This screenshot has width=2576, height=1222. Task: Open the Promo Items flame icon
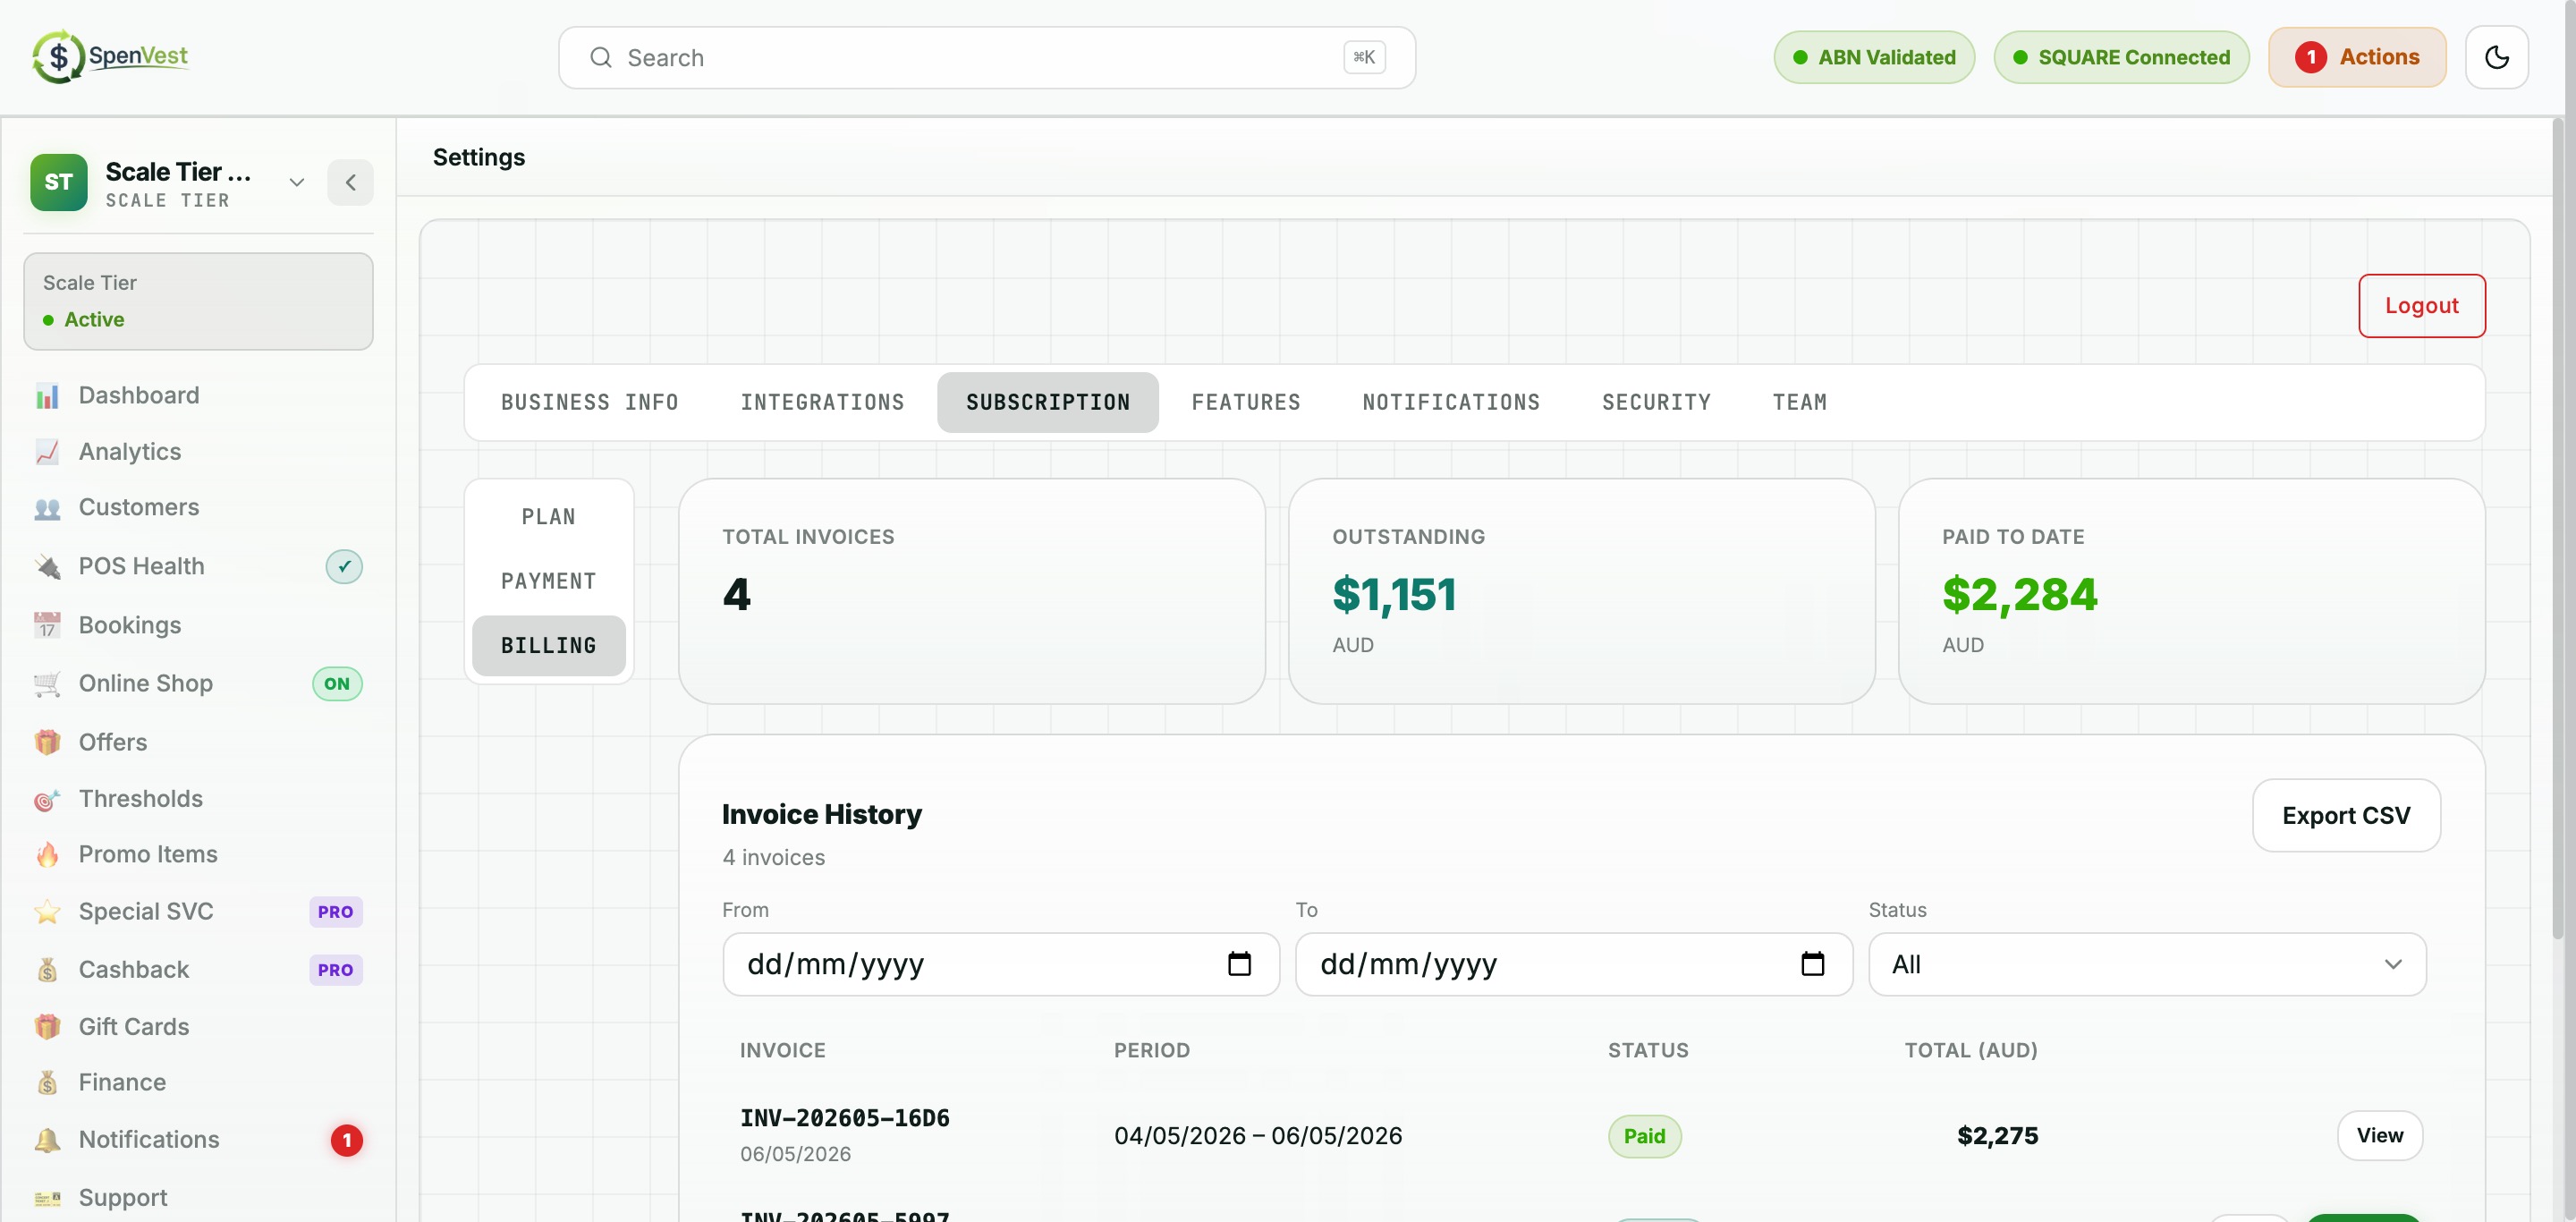point(47,854)
